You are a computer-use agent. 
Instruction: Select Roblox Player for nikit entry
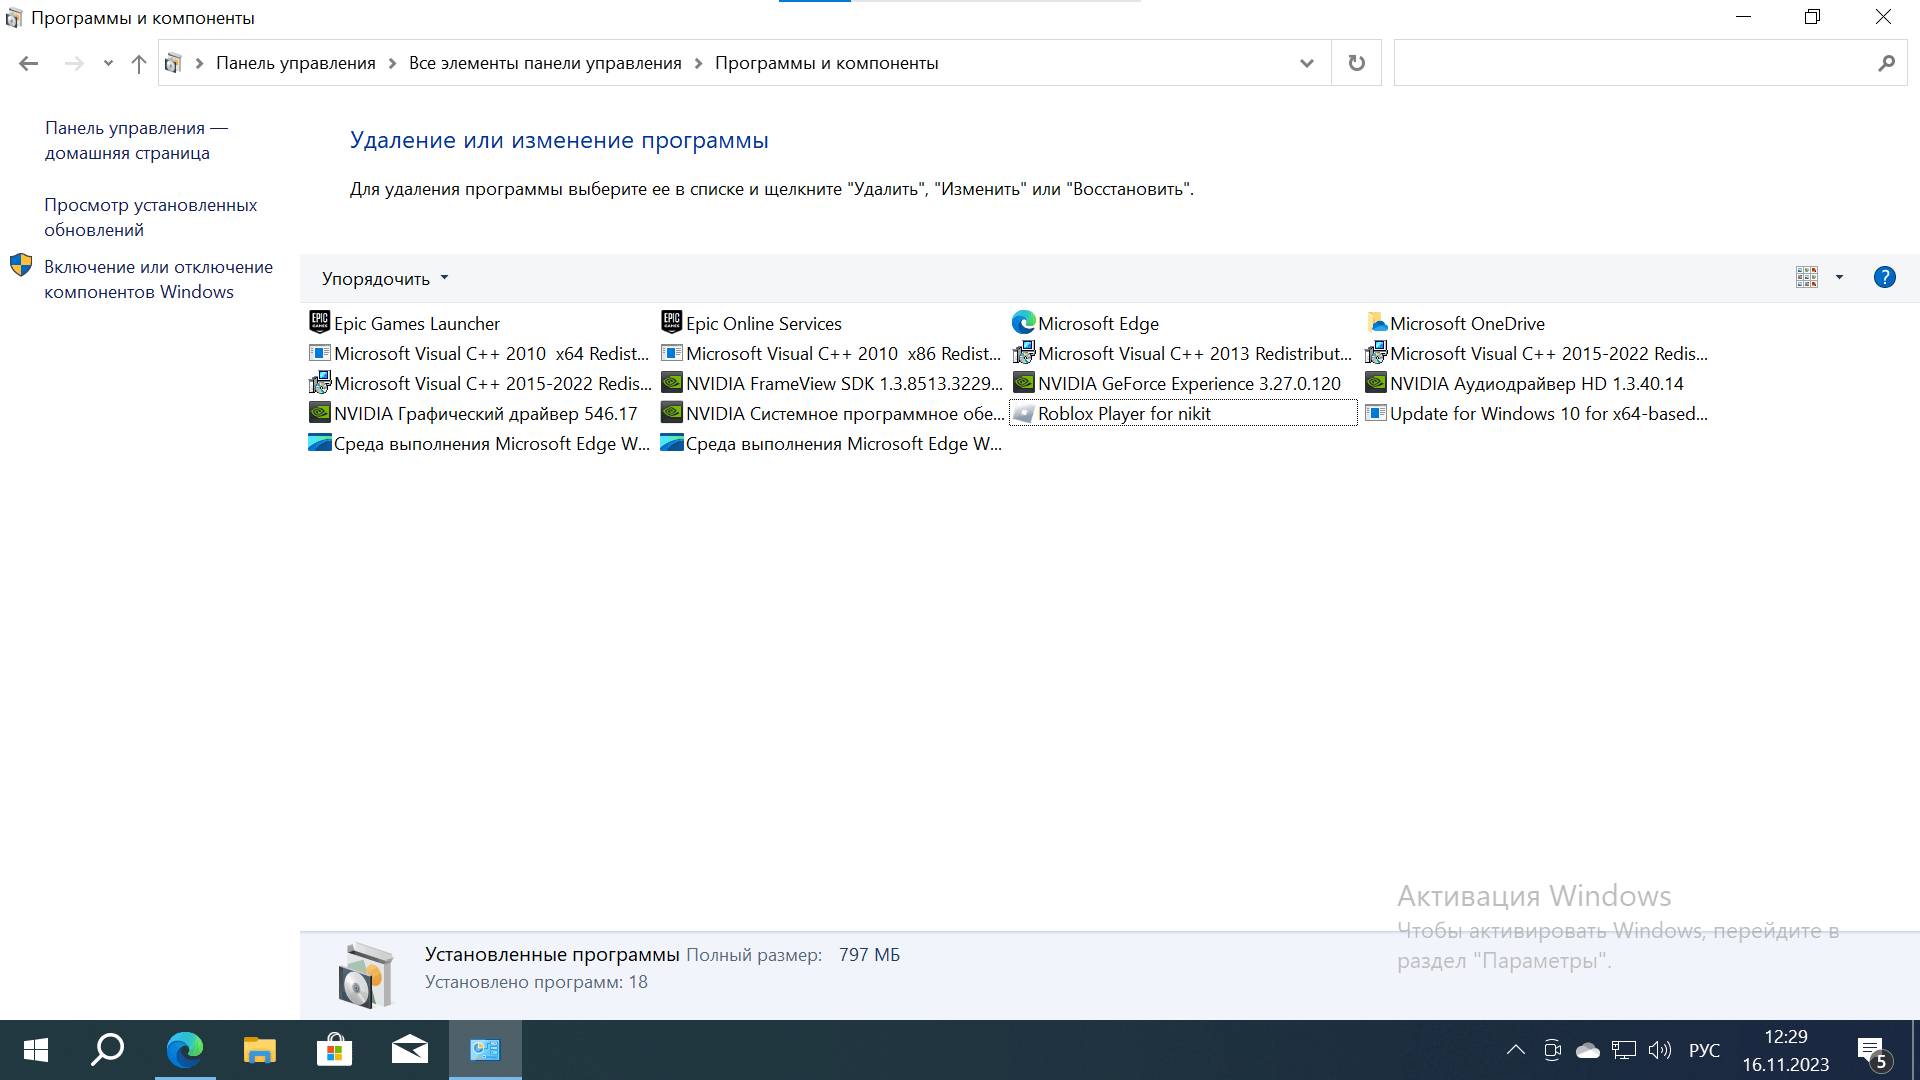[x=1123, y=414]
